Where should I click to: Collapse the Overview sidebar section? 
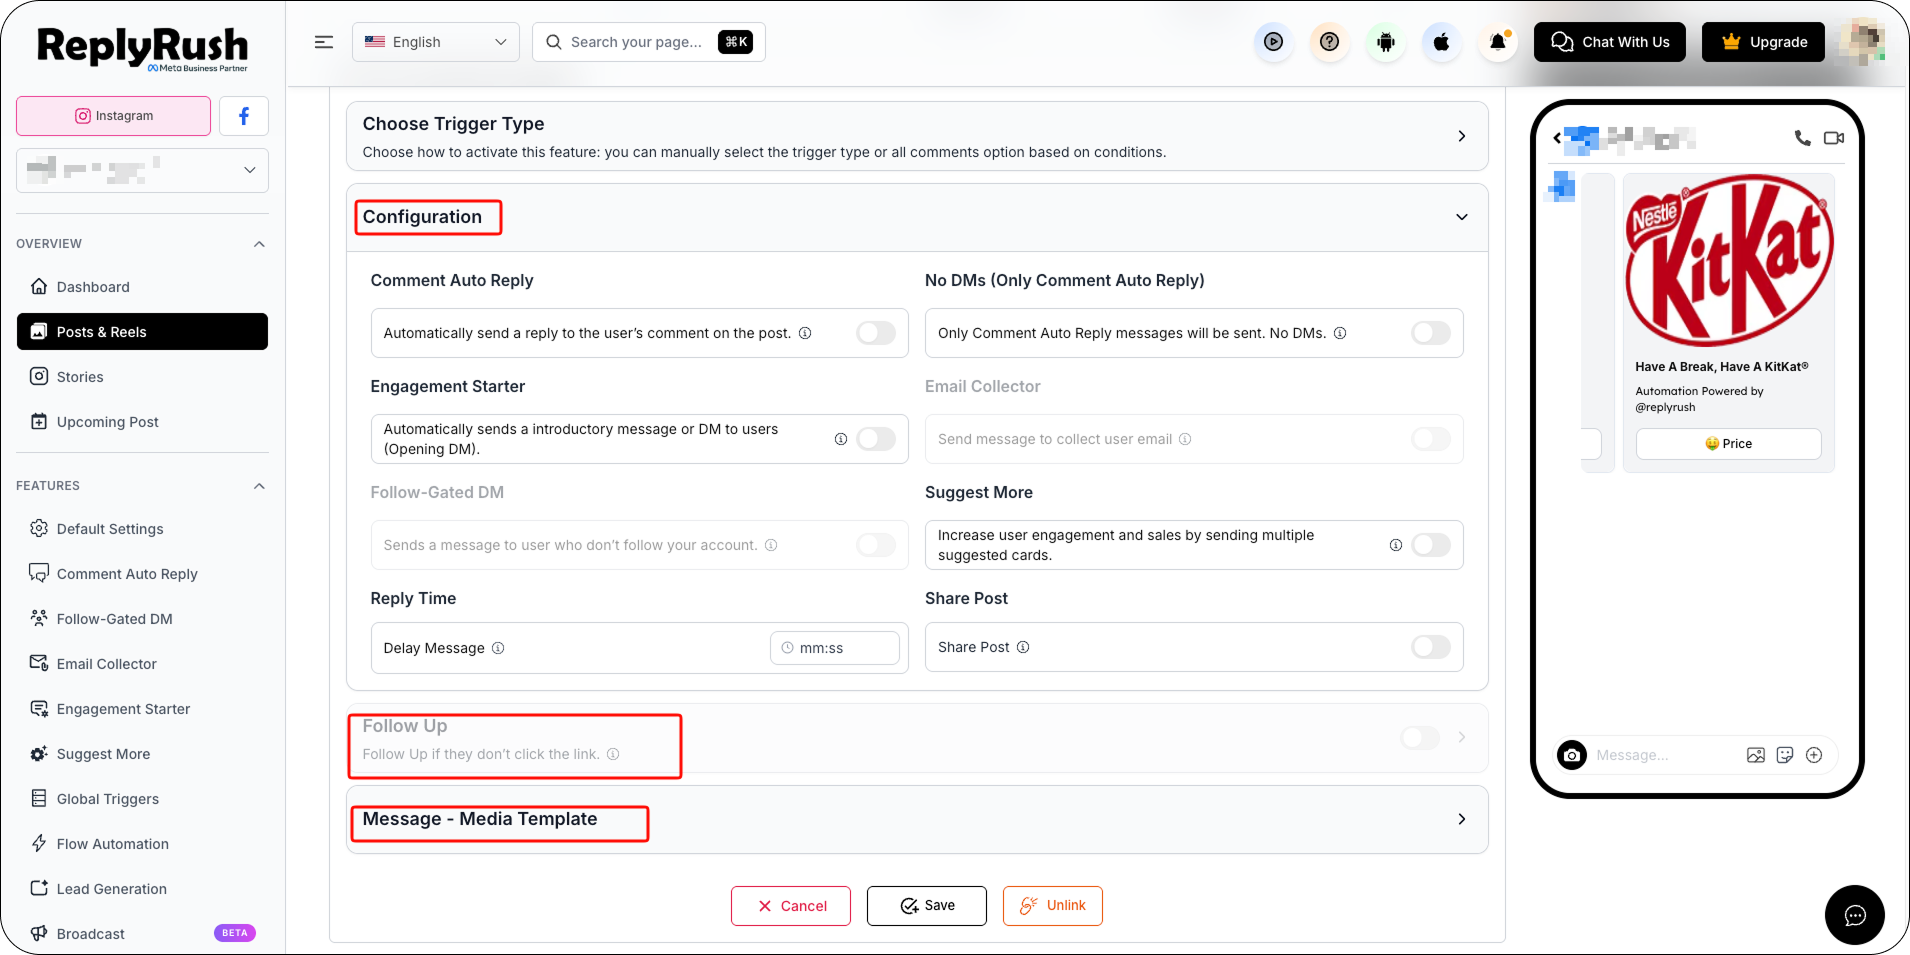[x=260, y=244]
